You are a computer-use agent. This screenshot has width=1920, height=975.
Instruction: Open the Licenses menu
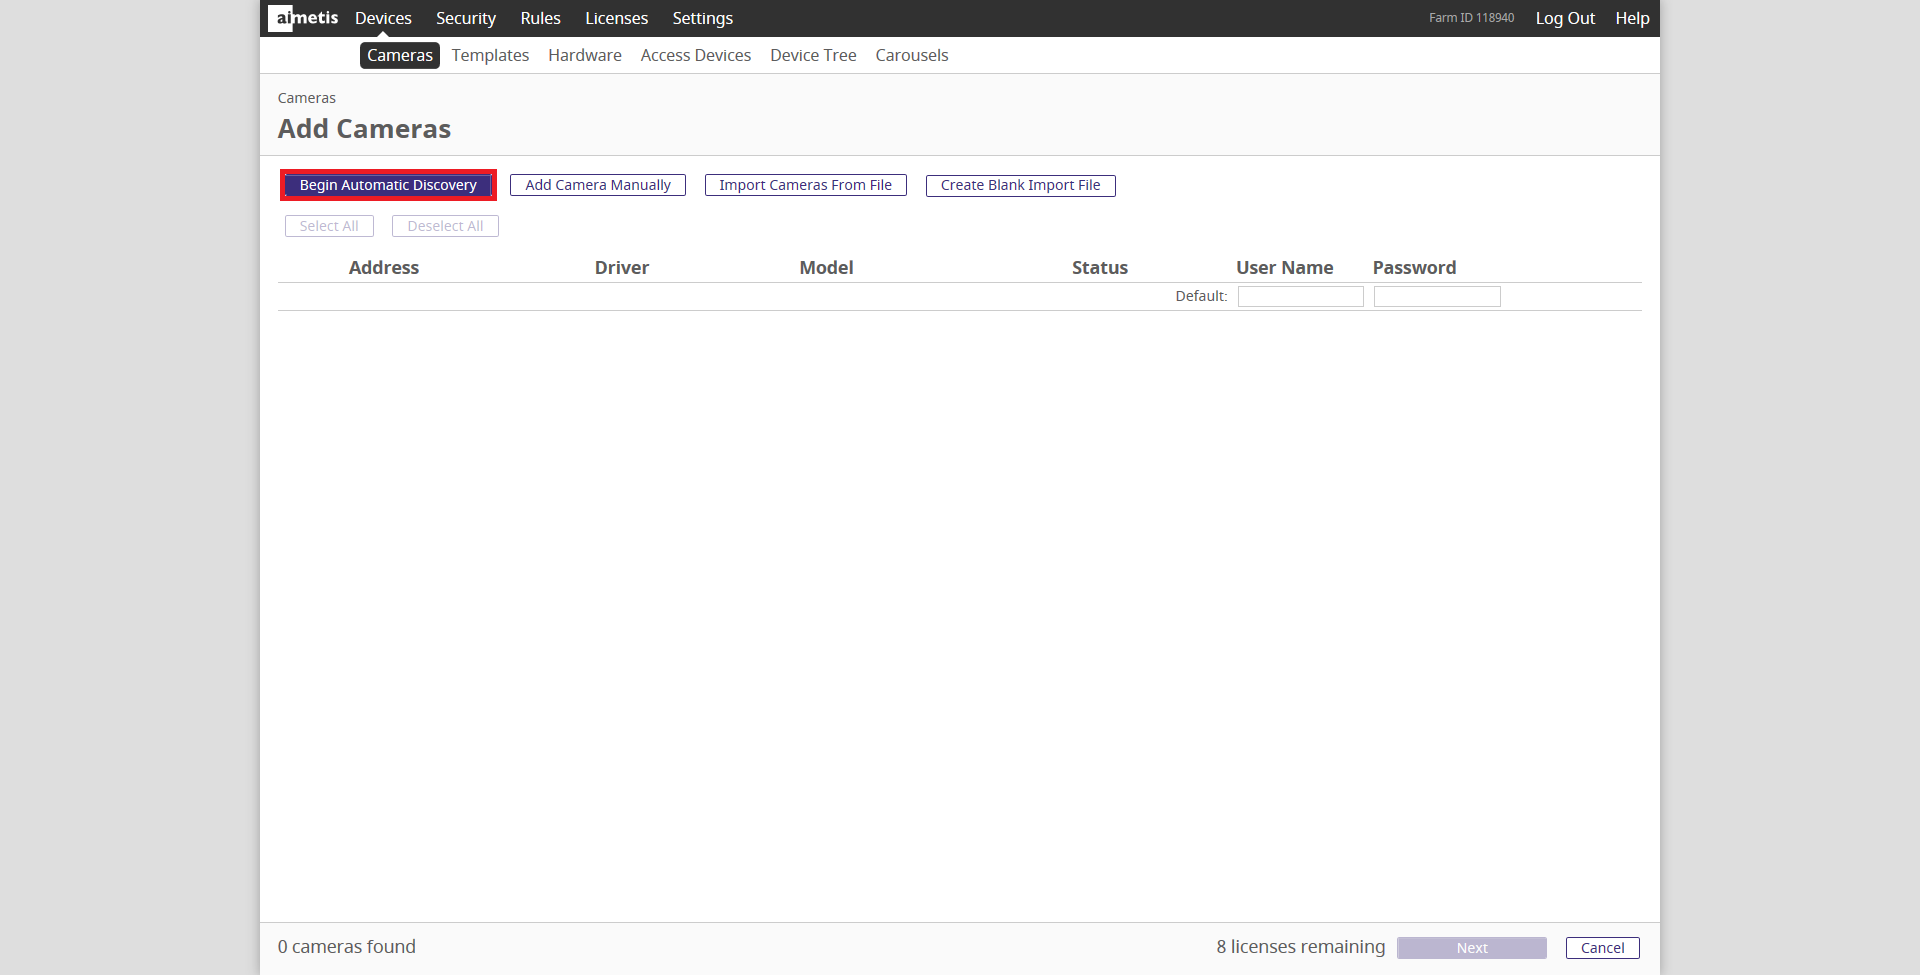(x=616, y=18)
